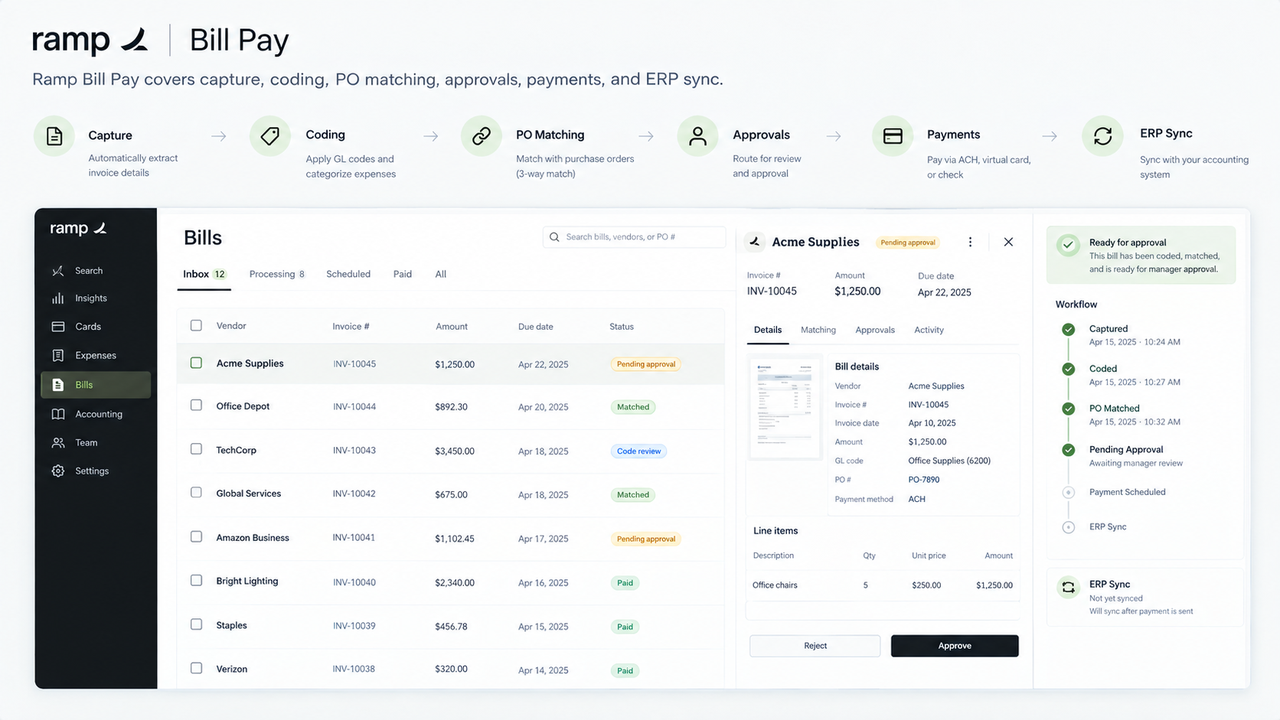Click the Ready for approval check icon
1280x720 pixels.
pyautogui.click(x=1069, y=244)
